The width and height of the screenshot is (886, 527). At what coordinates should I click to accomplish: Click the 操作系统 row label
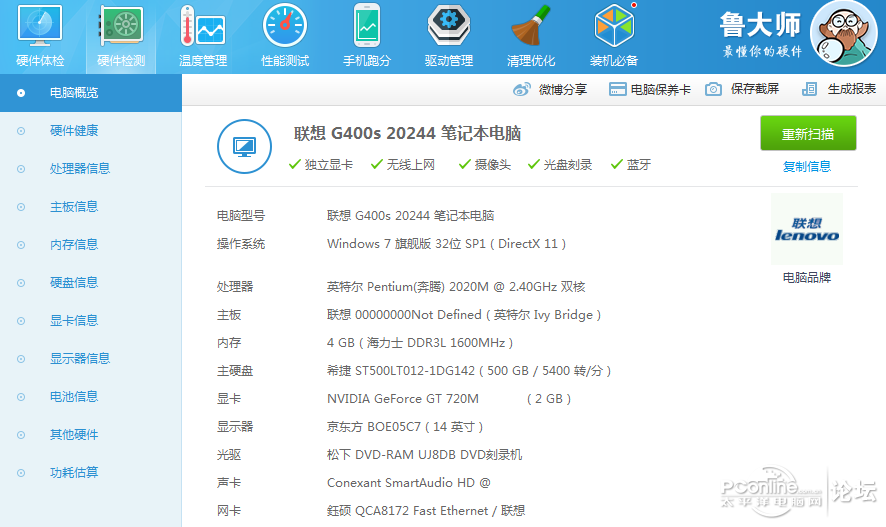point(241,243)
